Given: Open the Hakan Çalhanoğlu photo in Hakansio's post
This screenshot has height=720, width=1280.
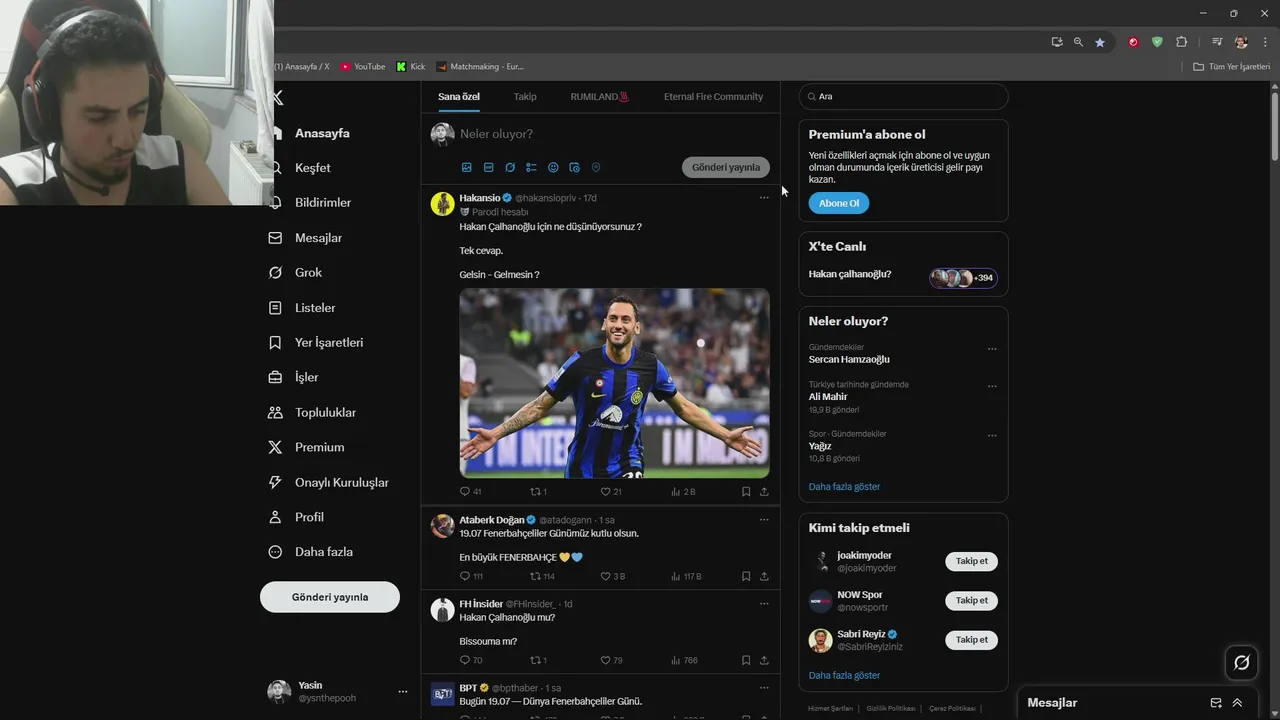Looking at the screenshot, I should (x=614, y=383).
